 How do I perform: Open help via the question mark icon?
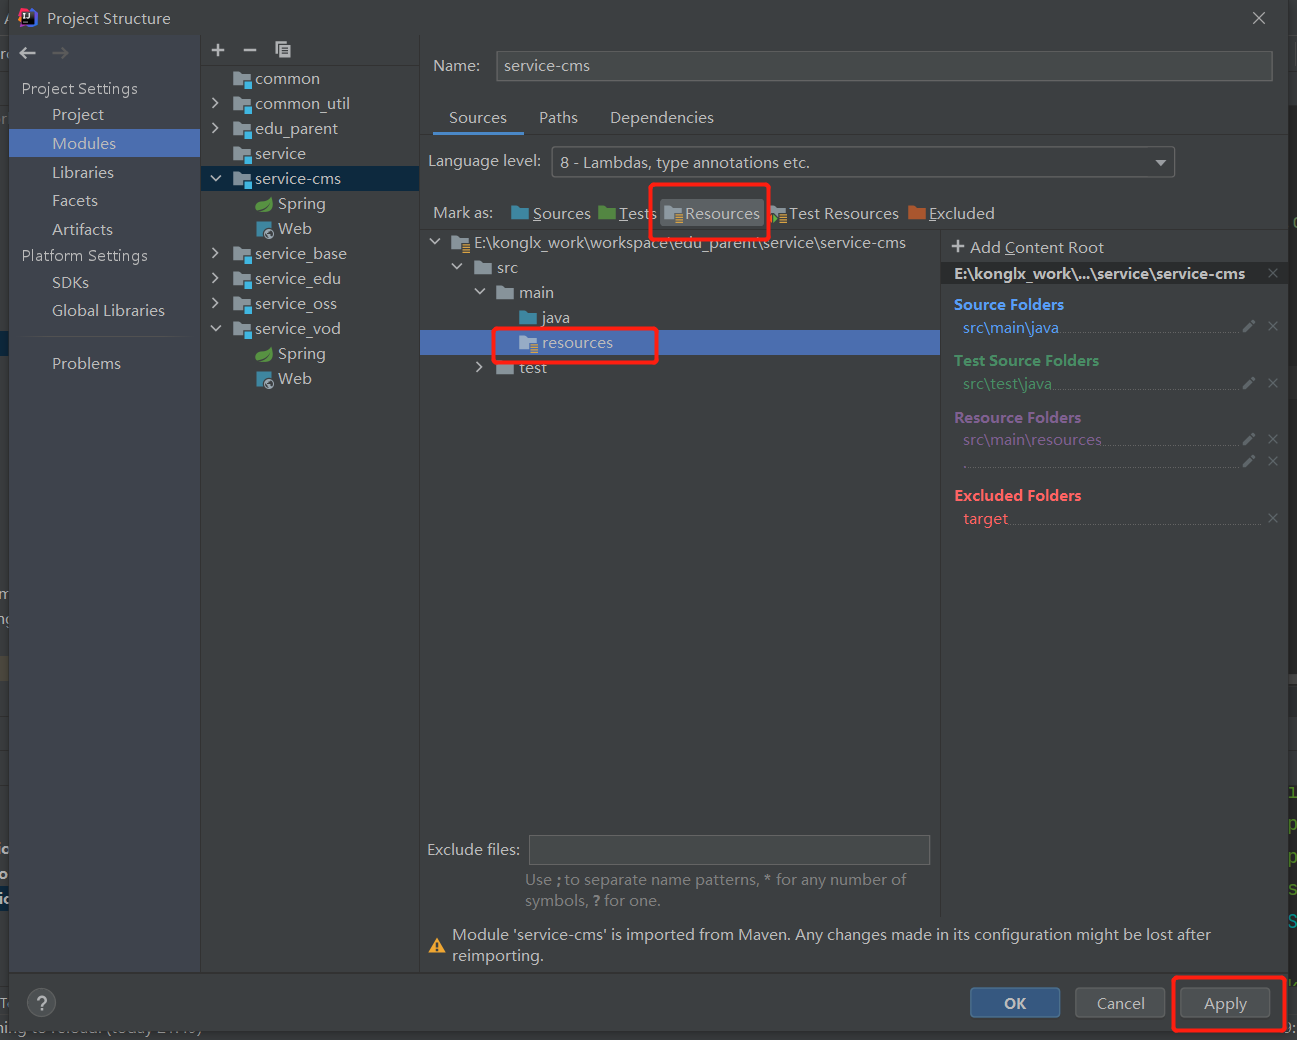[41, 1002]
